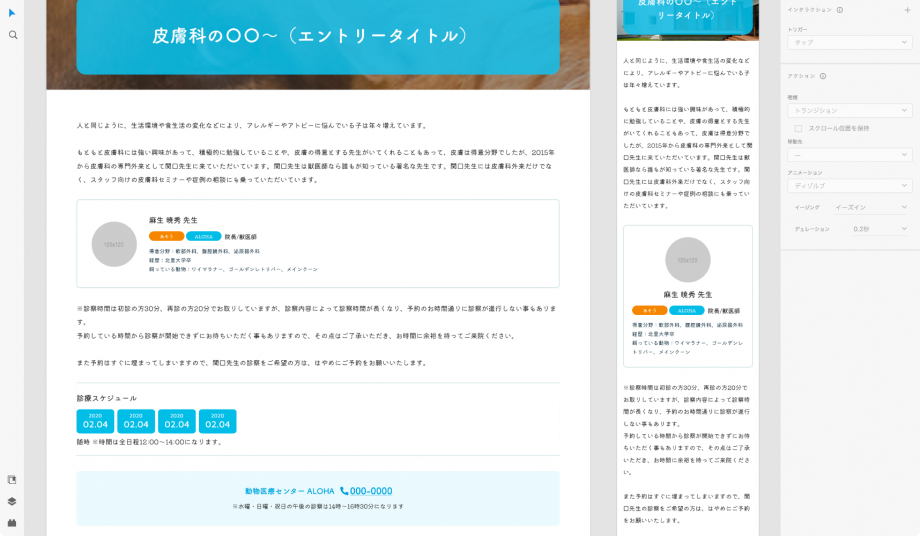Open the Layers panel icon
This screenshot has height=536, width=920.
pos(12,502)
